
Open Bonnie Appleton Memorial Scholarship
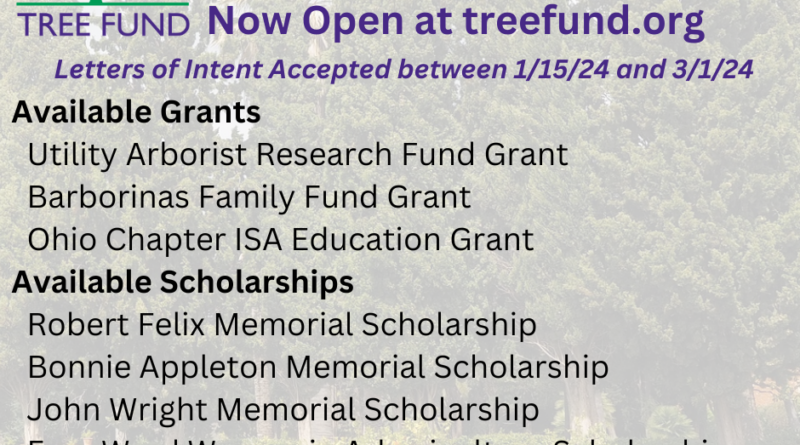pos(318,367)
